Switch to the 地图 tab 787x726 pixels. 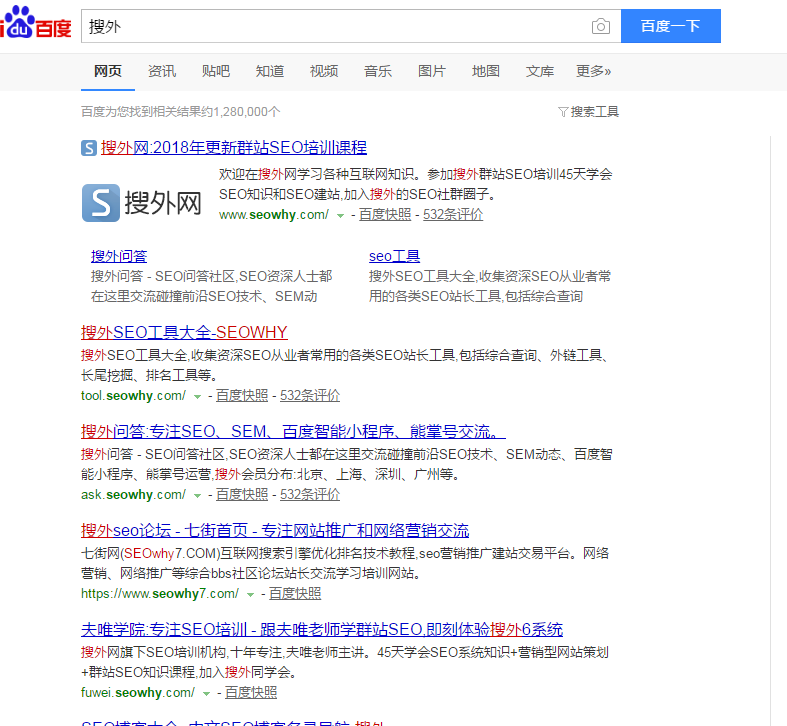(486, 71)
